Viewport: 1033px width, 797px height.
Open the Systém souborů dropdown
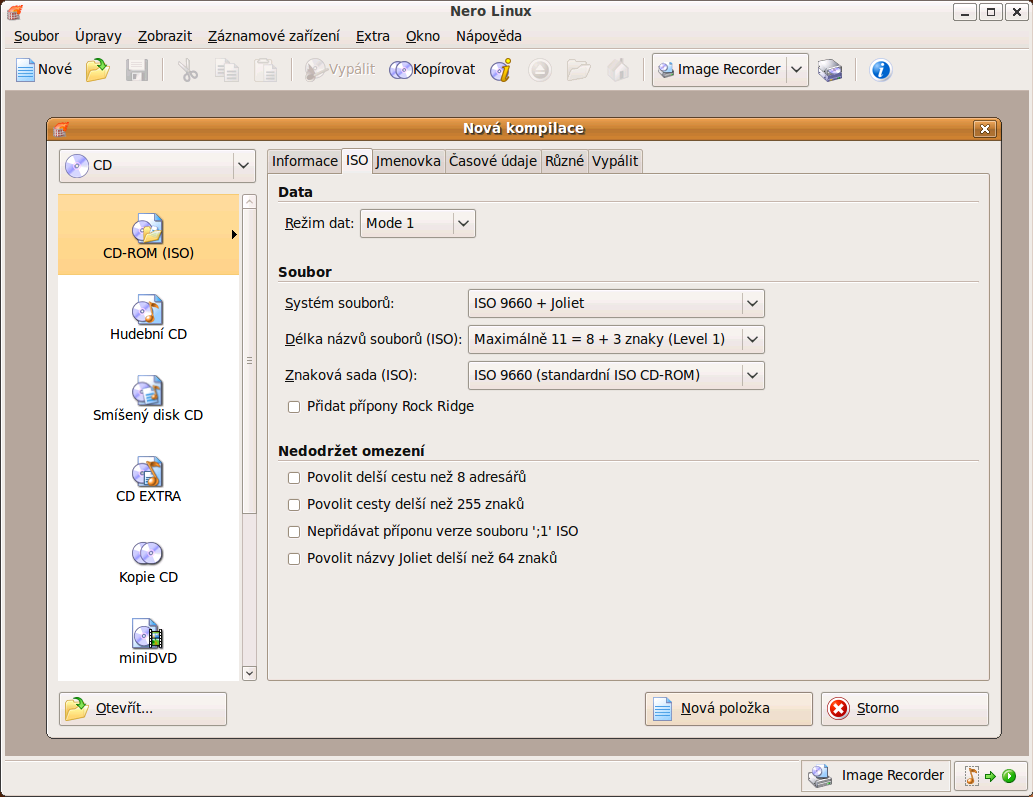point(616,303)
